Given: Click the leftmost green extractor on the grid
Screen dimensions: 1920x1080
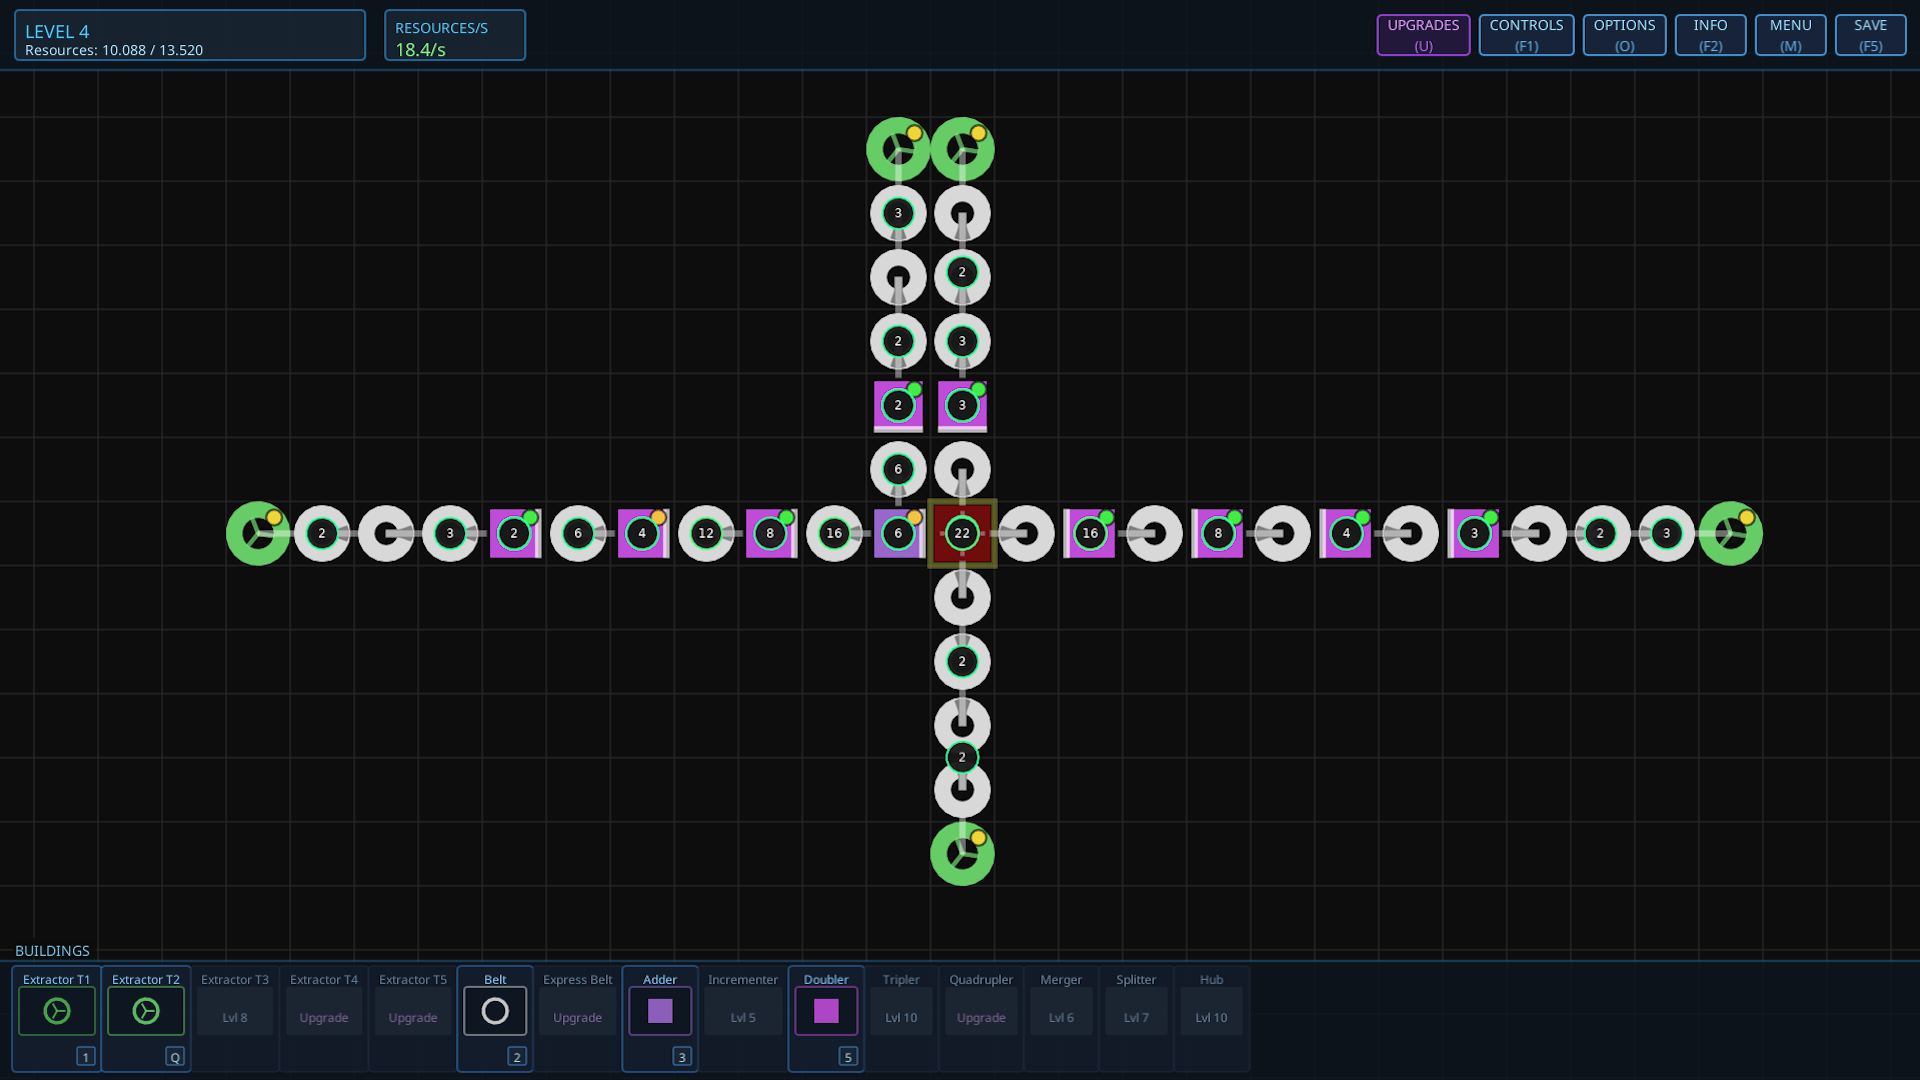Looking at the screenshot, I should pos(258,533).
